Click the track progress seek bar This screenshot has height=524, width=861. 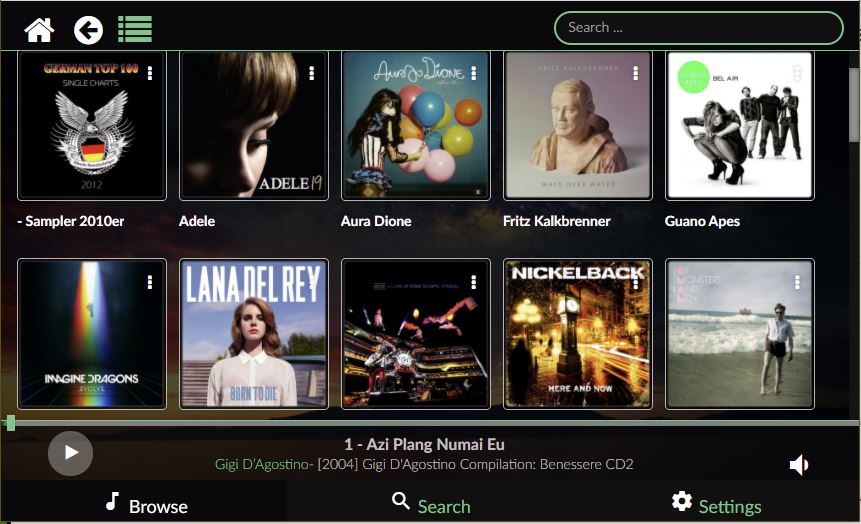tap(430, 423)
